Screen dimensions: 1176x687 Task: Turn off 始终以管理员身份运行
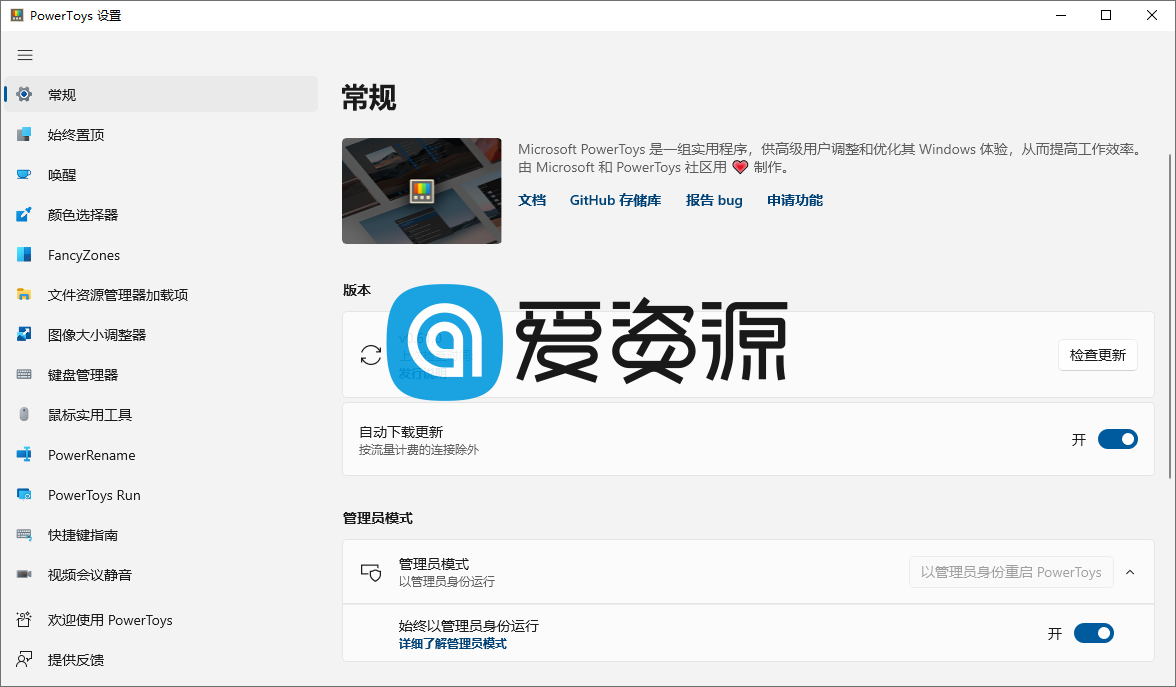point(1094,632)
